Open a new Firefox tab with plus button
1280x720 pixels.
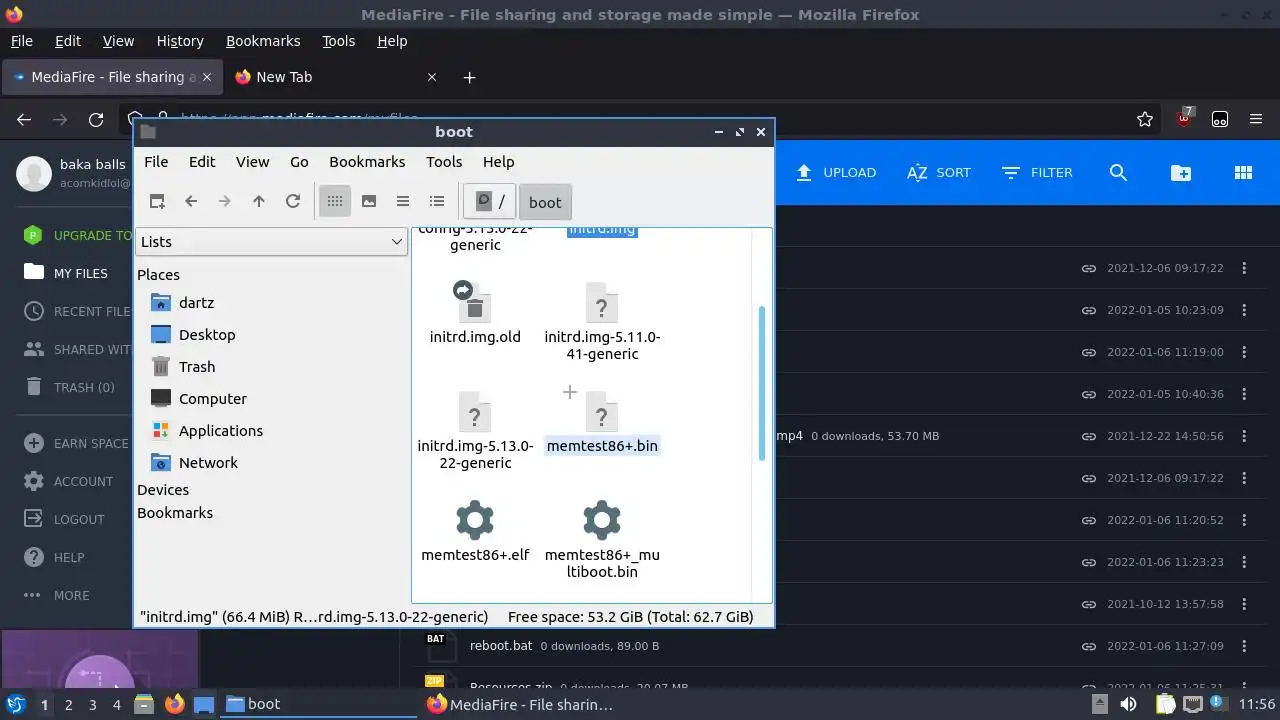(x=469, y=77)
